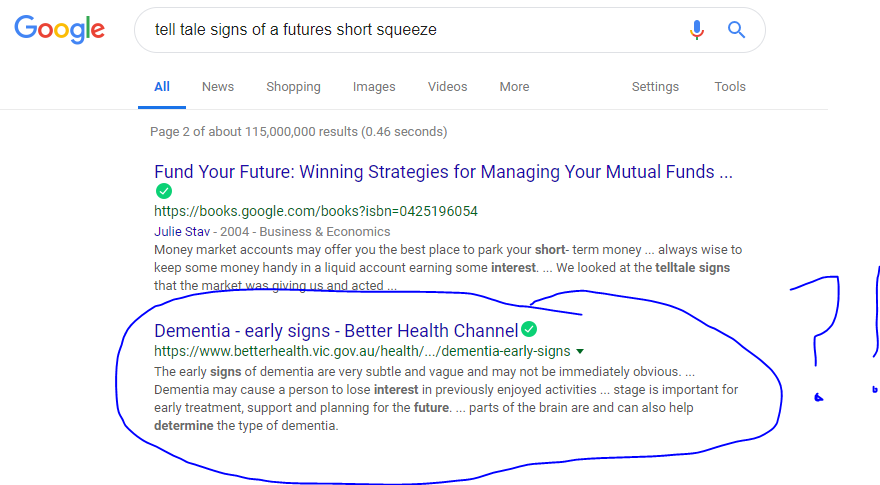Click the microphone voice search icon
Image resolution: width=880 pixels, height=485 pixels.
point(696,30)
